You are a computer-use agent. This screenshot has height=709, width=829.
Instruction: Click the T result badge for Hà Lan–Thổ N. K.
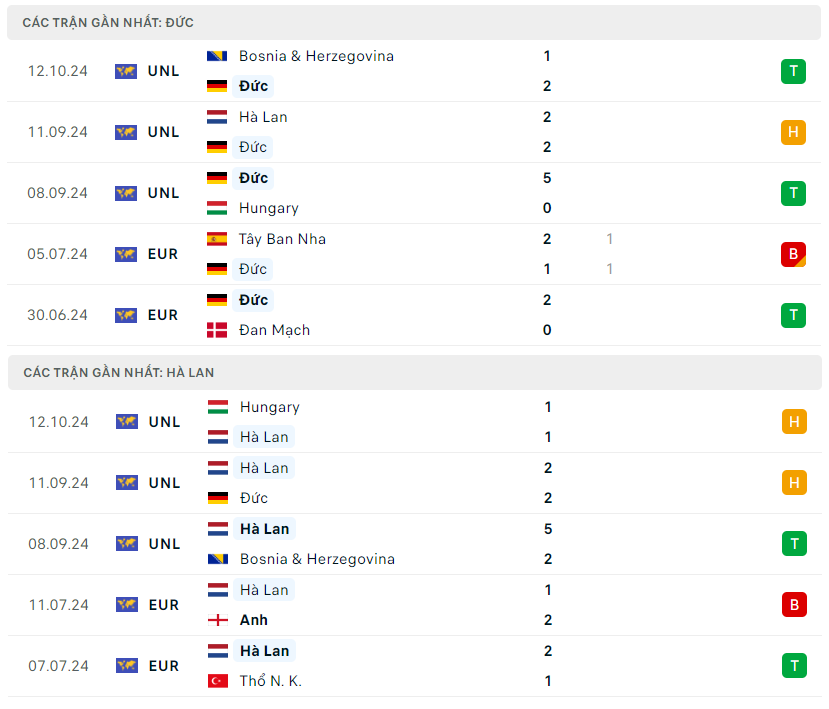tap(794, 666)
